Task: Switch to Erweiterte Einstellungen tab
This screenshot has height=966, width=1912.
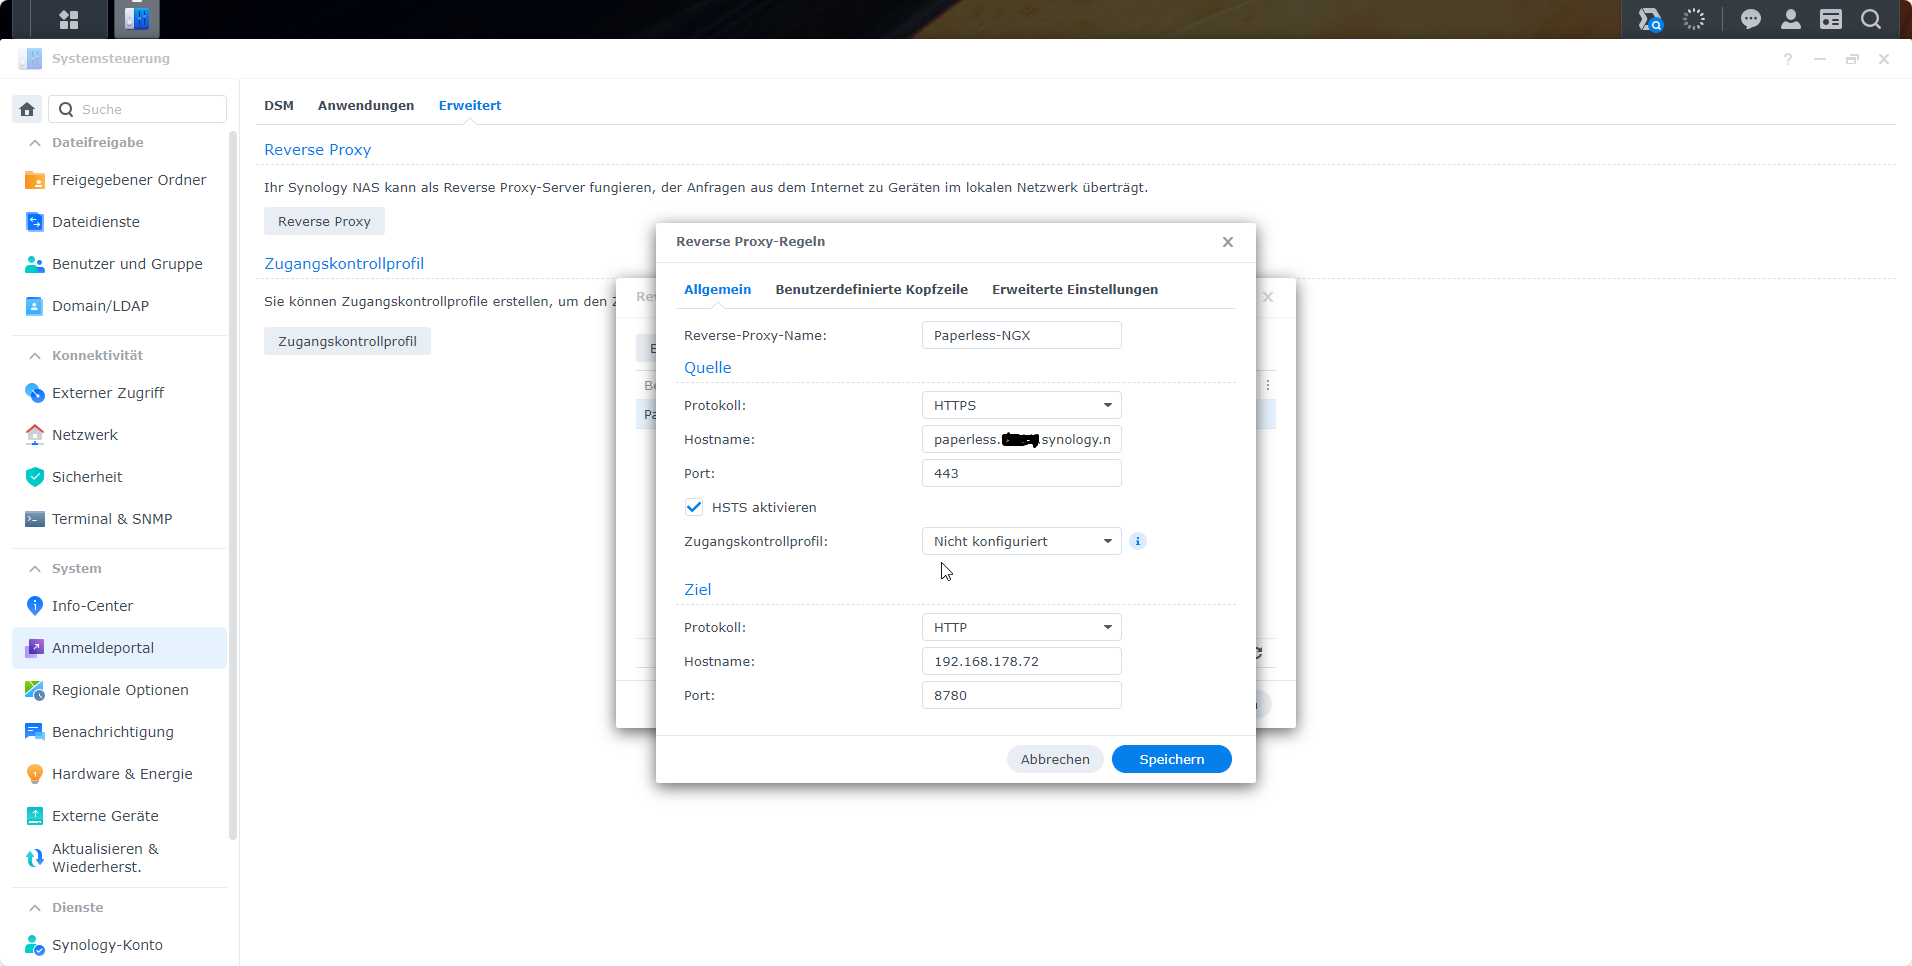Action: coord(1075,289)
